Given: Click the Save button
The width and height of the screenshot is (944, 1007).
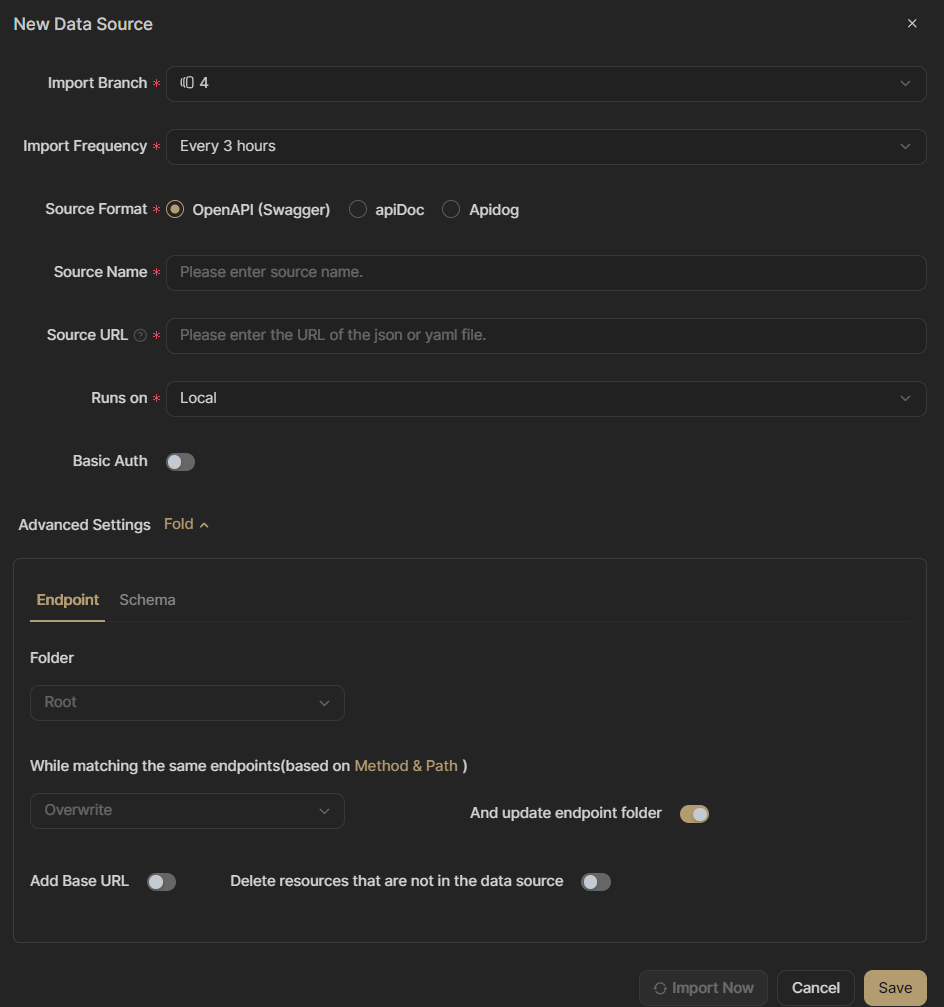Looking at the screenshot, I should pyautogui.click(x=895, y=988).
